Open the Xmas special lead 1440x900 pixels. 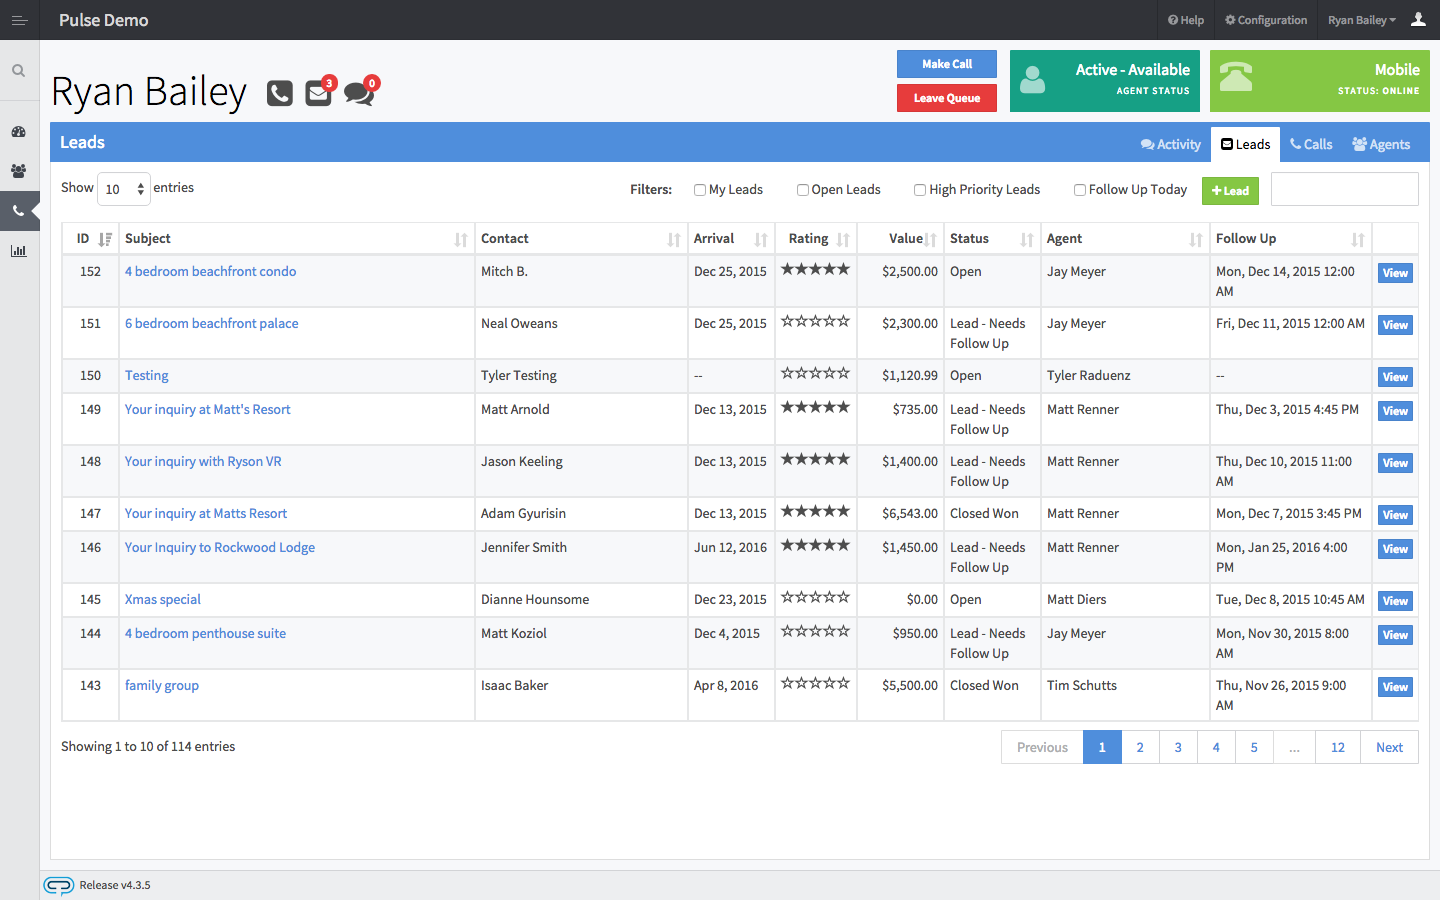click(x=162, y=599)
